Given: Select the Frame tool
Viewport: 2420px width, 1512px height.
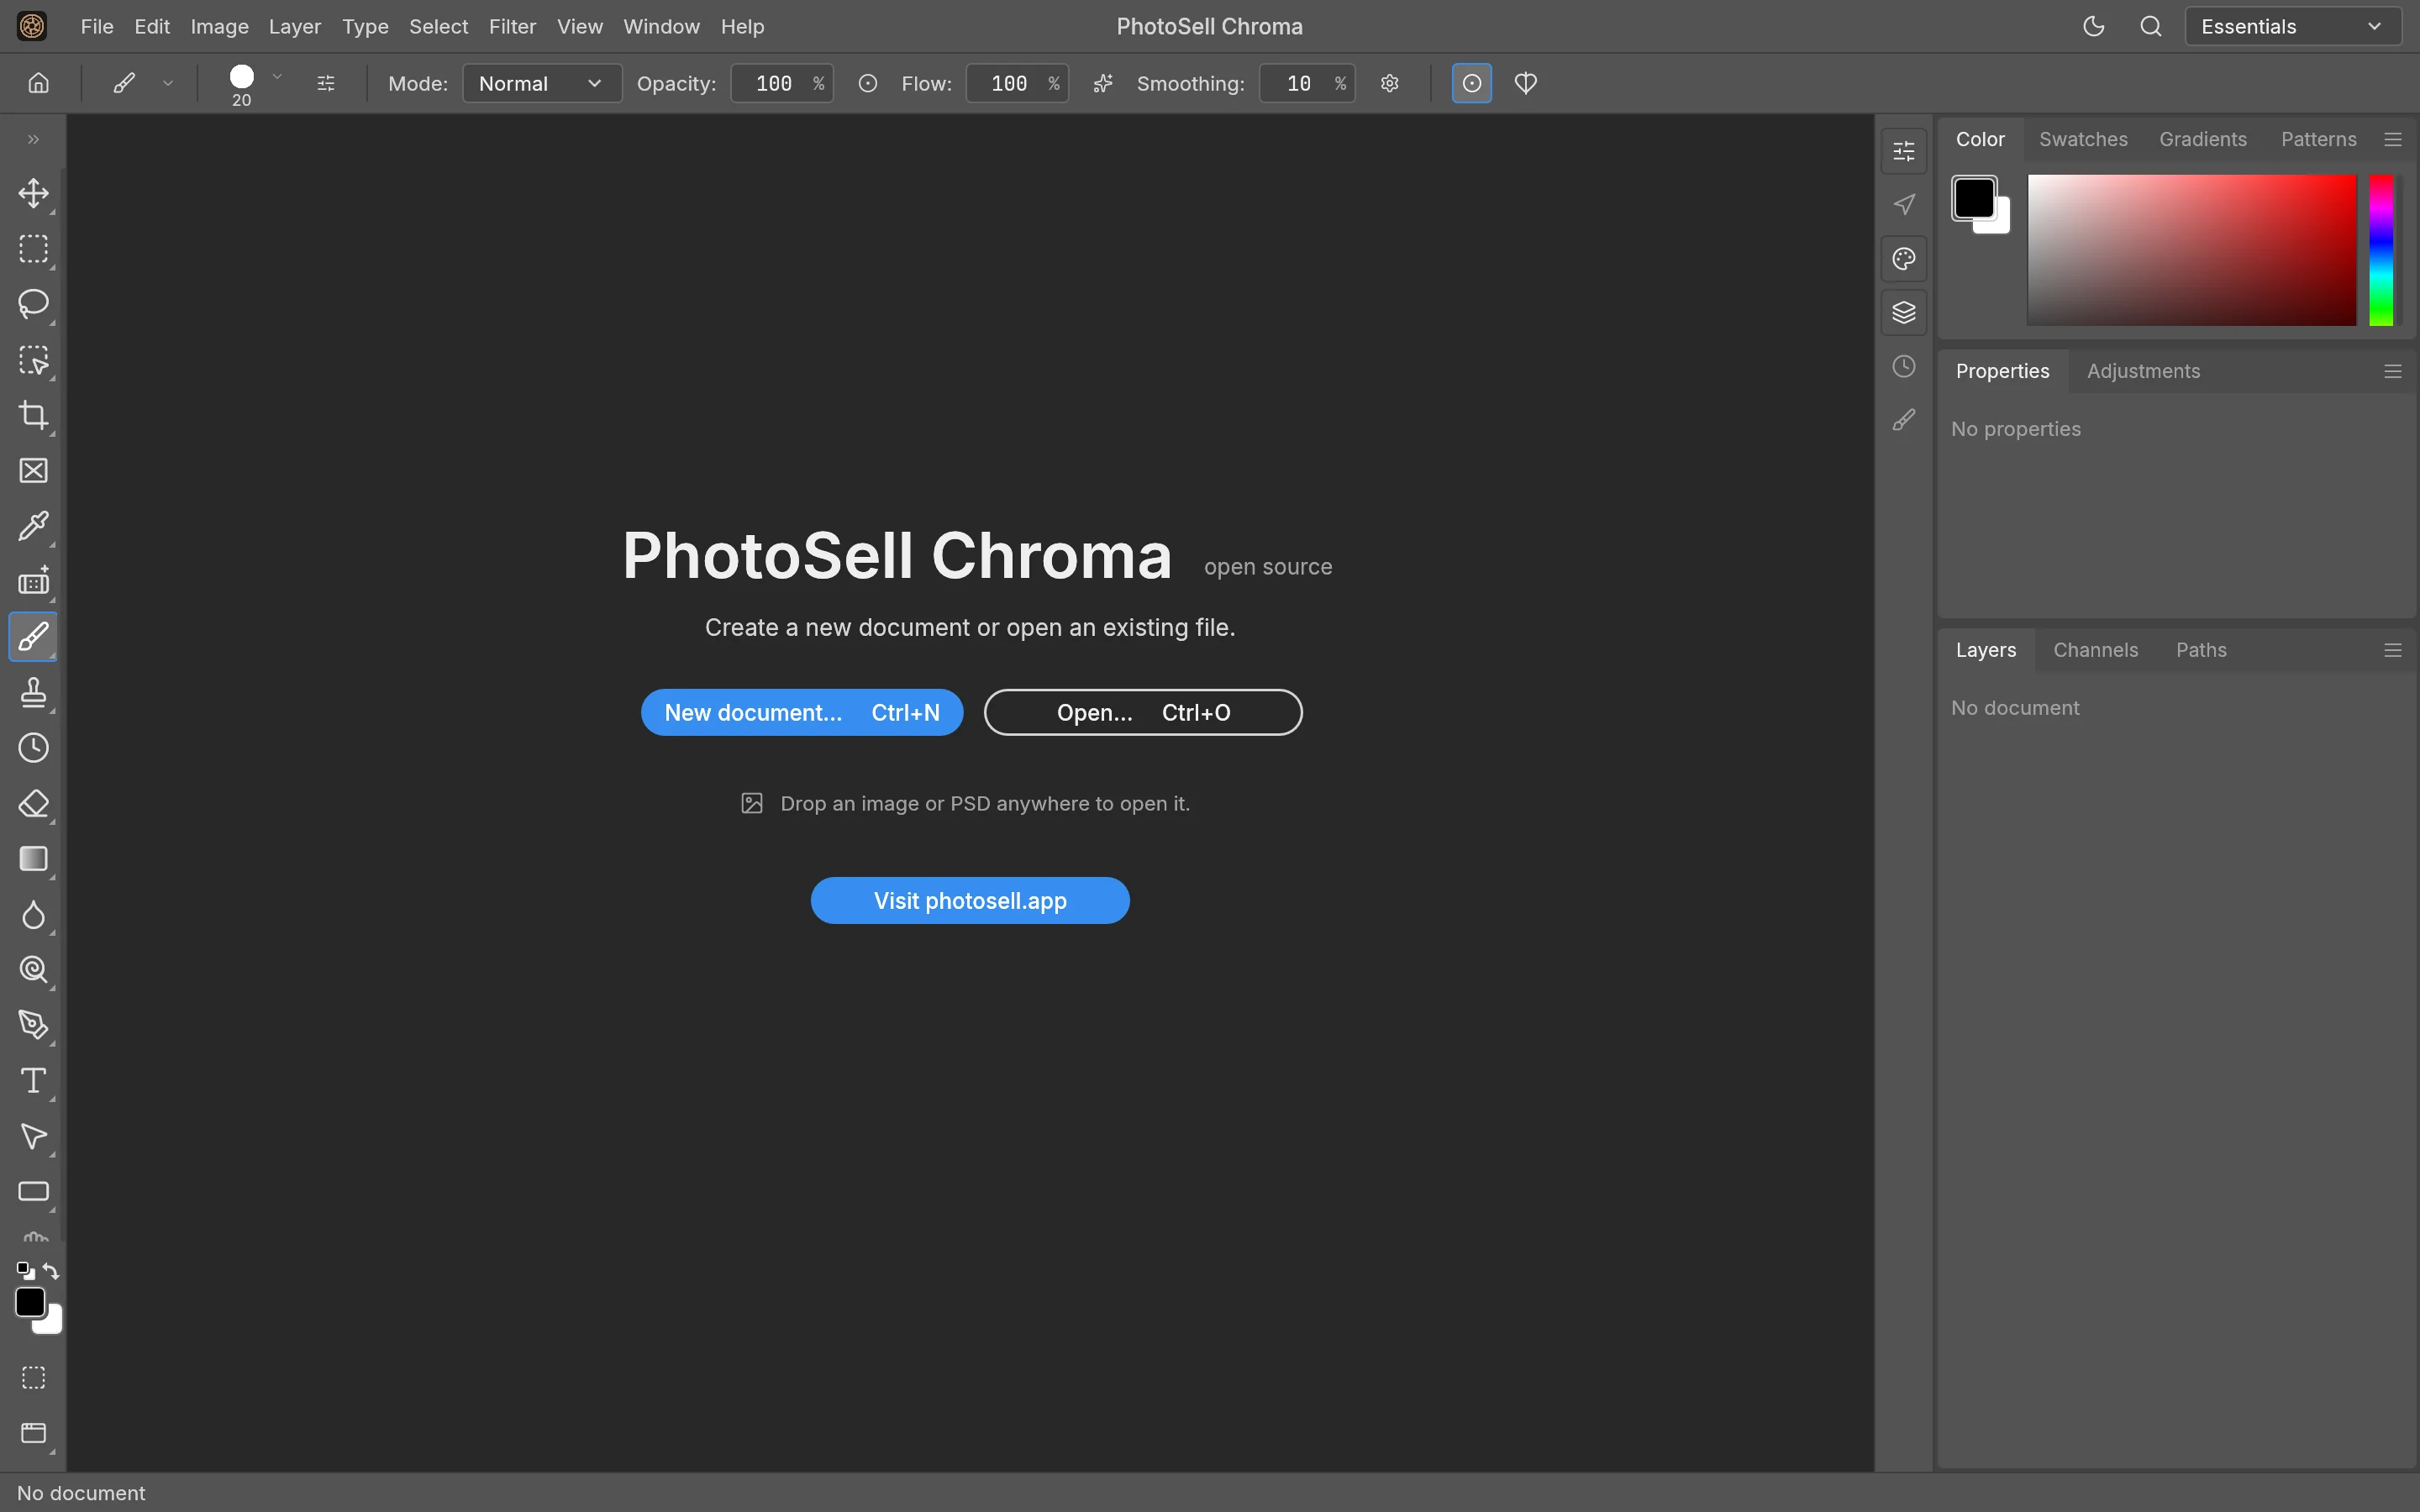Looking at the screenshot, I should [34, 471].
